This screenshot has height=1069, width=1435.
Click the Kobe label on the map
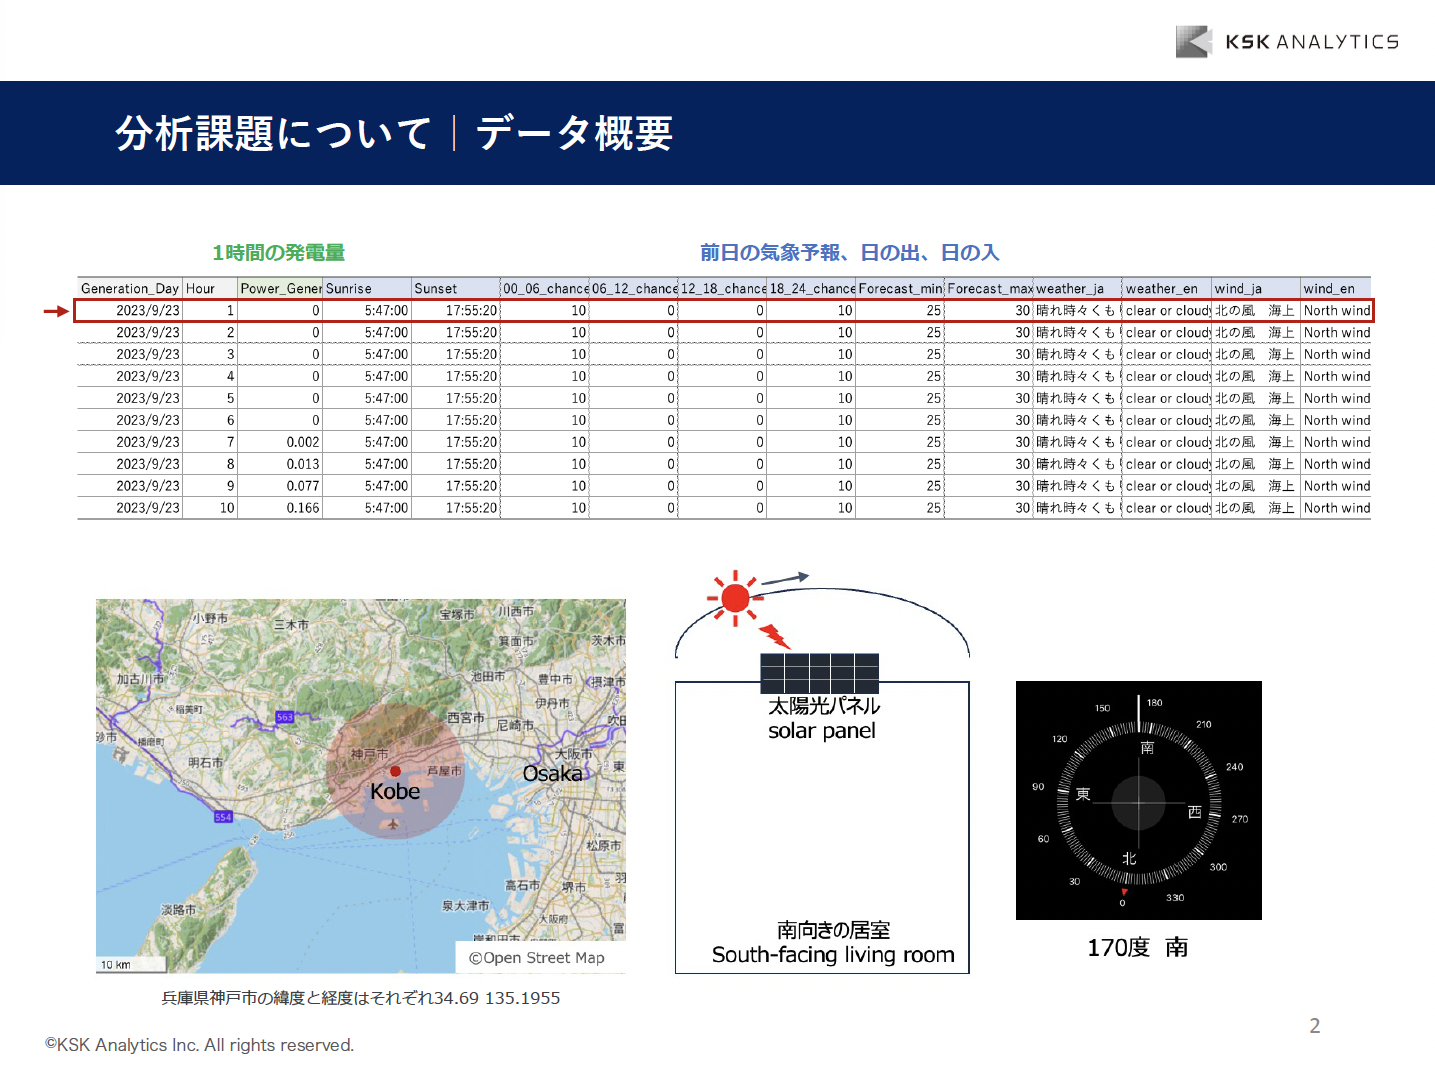coord(395,791)
